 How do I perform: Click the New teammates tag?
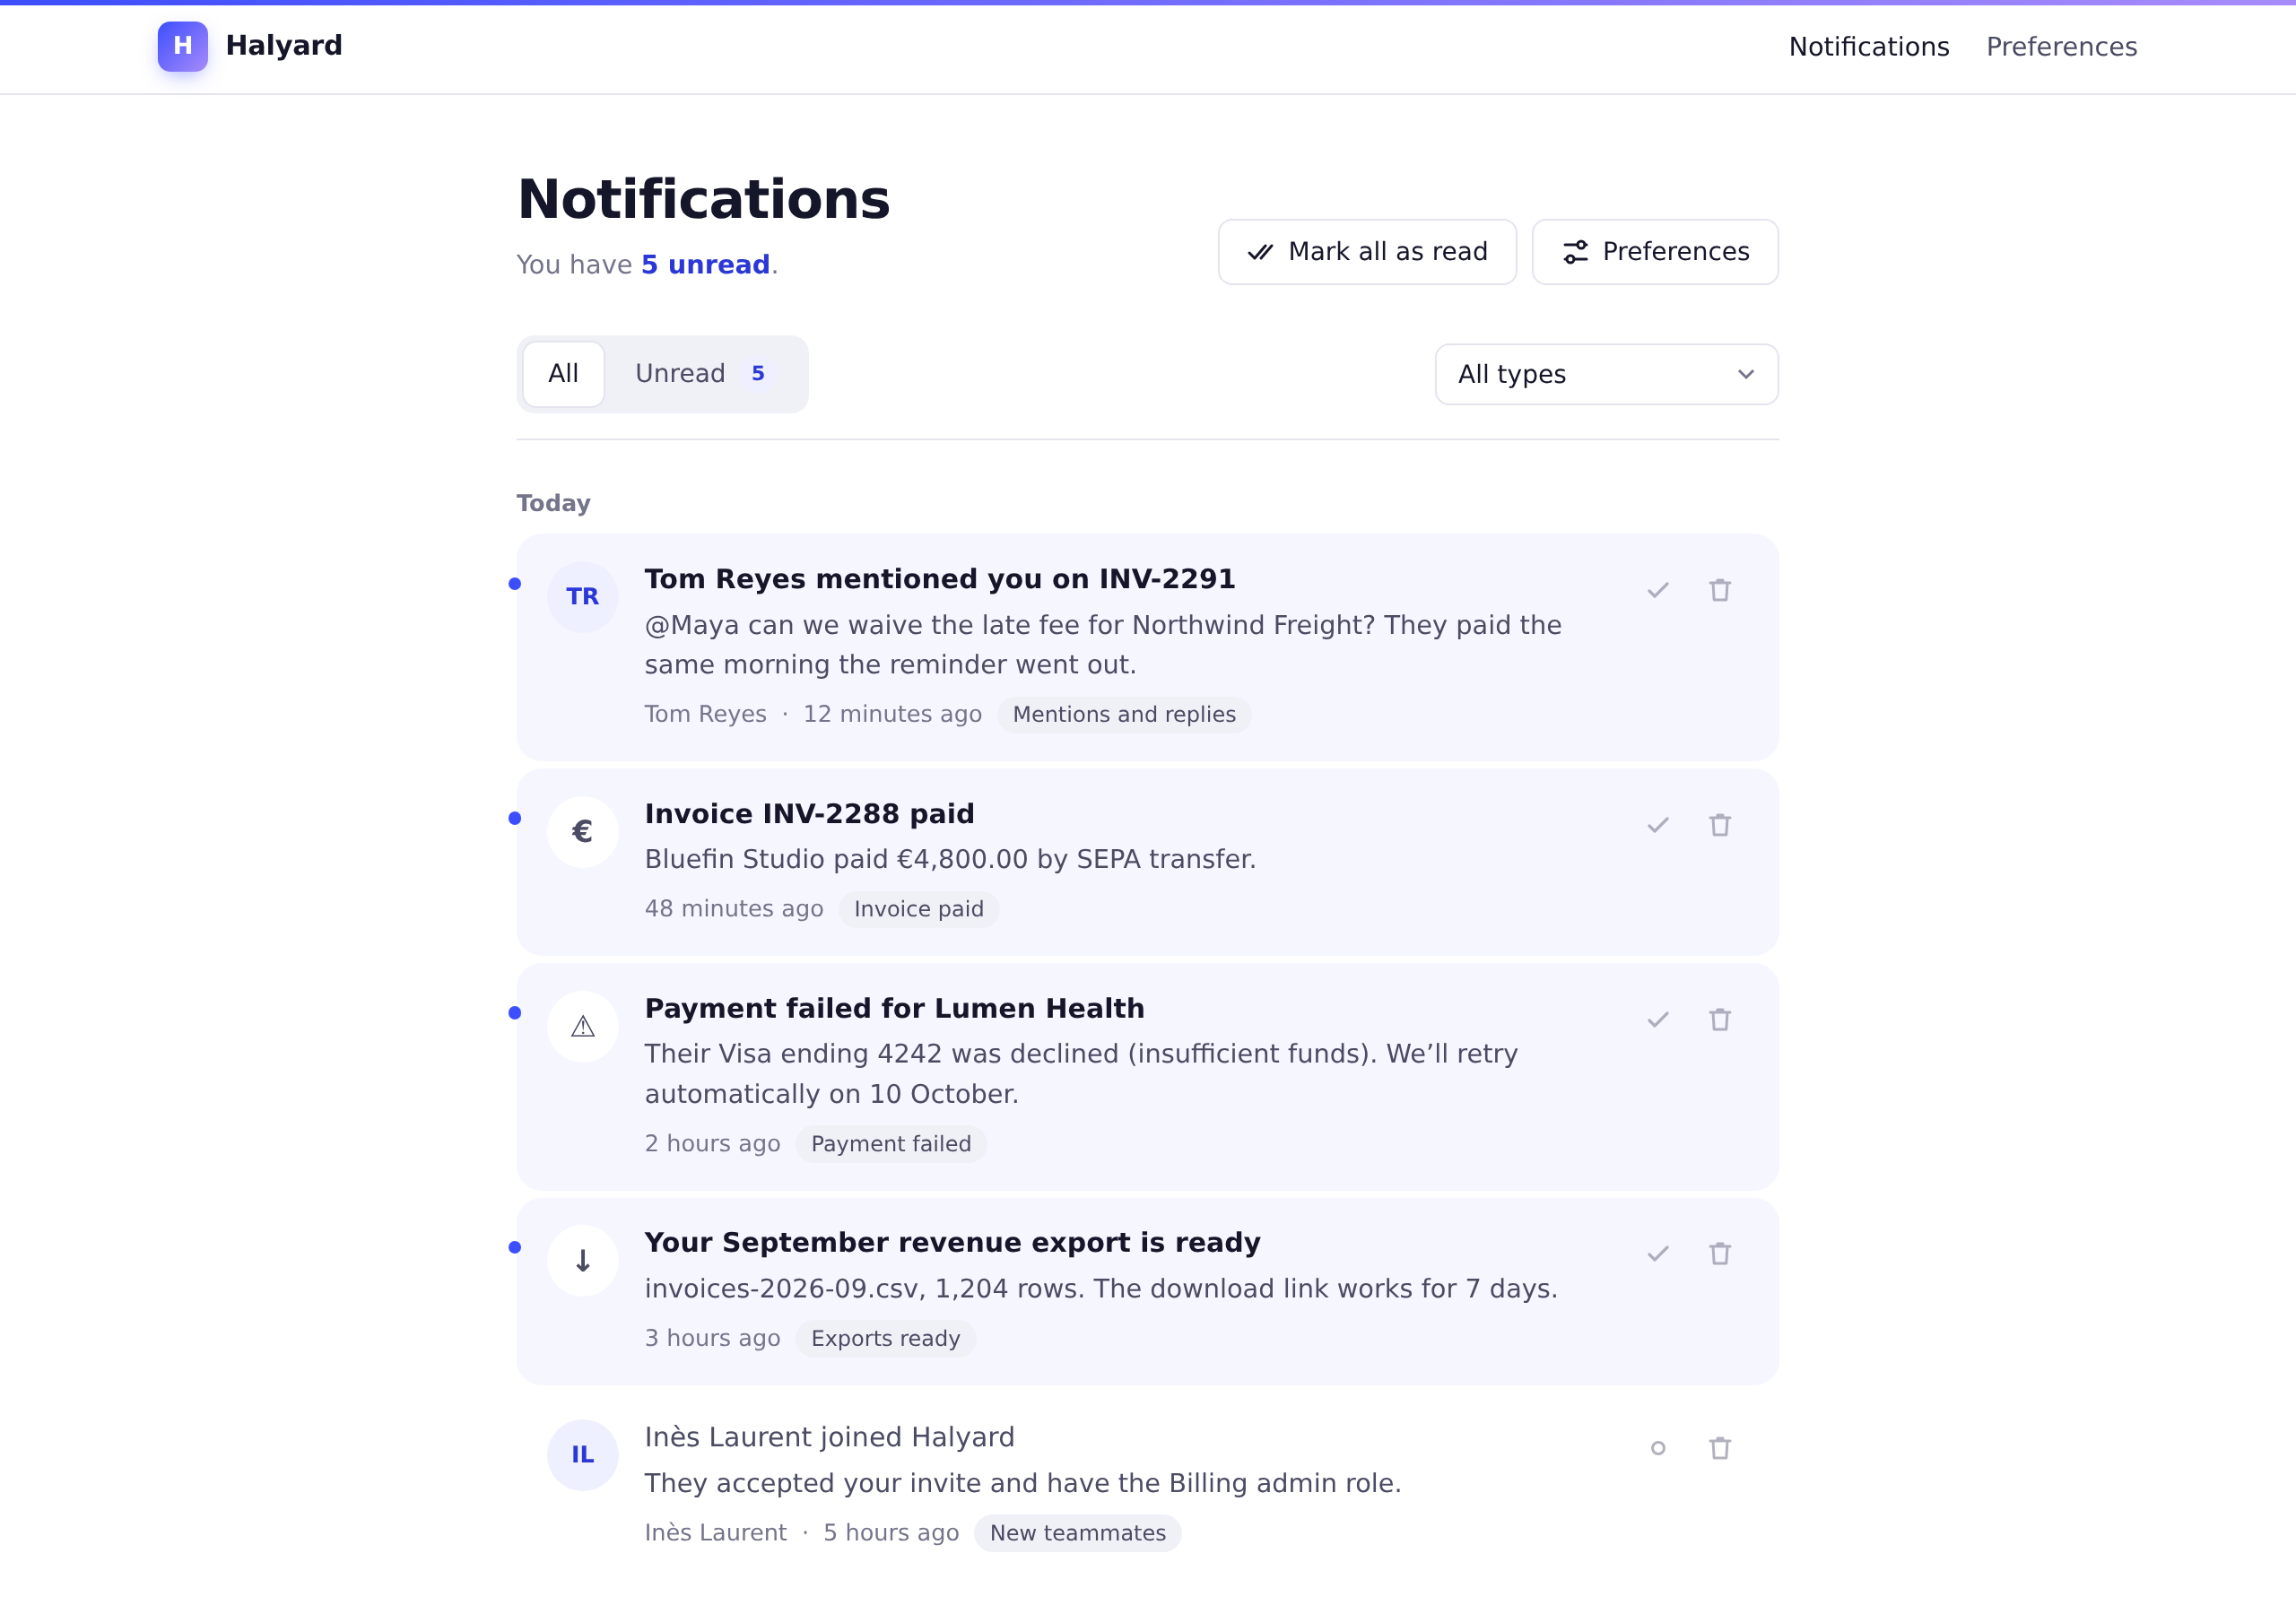click(x=1077, y=1533)
